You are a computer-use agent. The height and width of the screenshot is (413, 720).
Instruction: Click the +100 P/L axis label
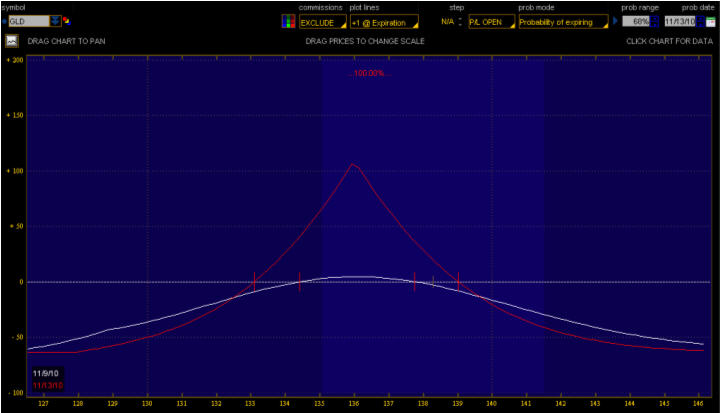[15, 171]
